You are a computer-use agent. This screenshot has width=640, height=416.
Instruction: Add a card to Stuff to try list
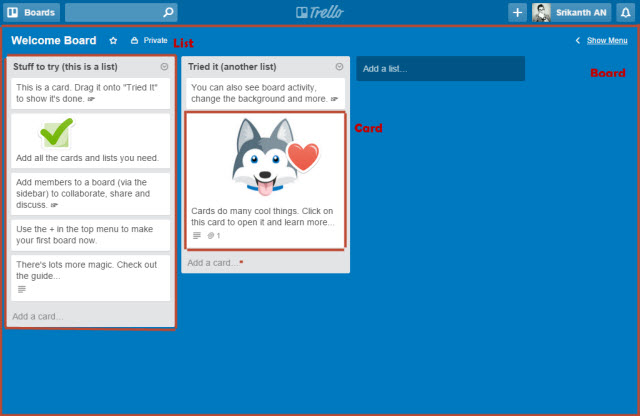point(38,316)
